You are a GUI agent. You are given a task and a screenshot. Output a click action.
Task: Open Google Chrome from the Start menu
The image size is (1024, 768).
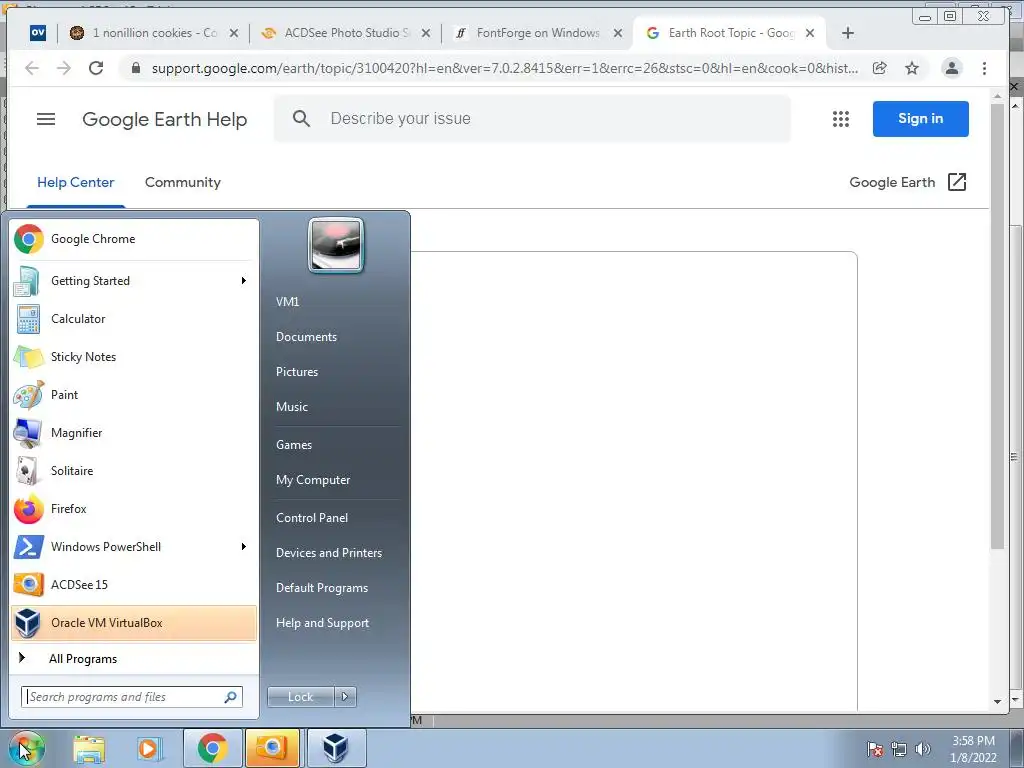(134, 239)
